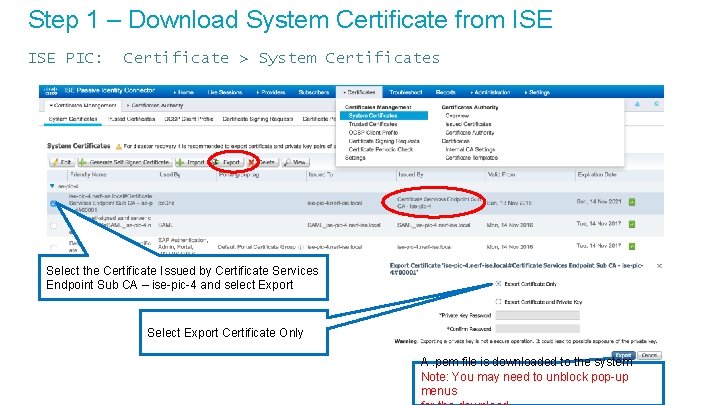
Task: Open the Subscribers menu
Action: [x=314, y=92]
